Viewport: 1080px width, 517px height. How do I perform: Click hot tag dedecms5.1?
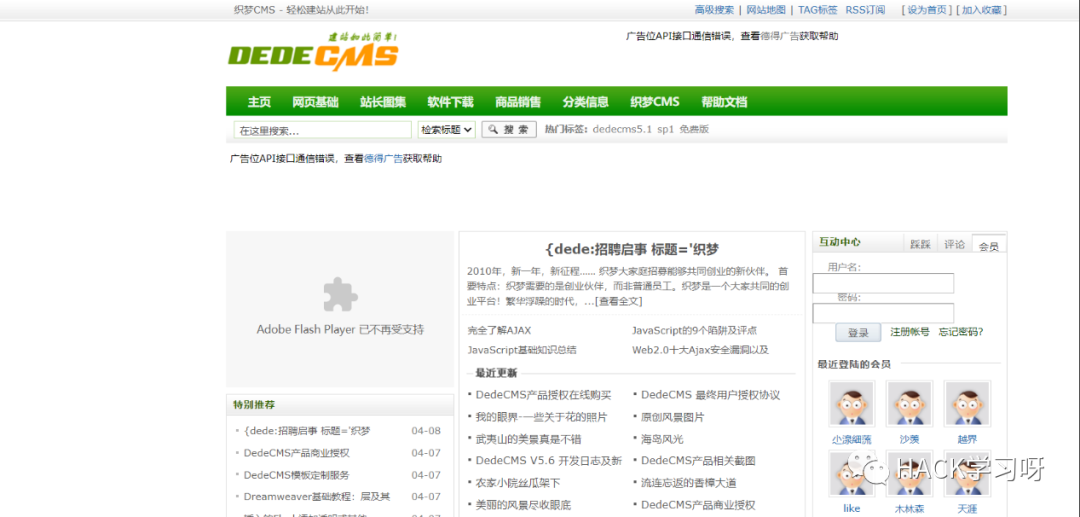click(x=622, y=129)
